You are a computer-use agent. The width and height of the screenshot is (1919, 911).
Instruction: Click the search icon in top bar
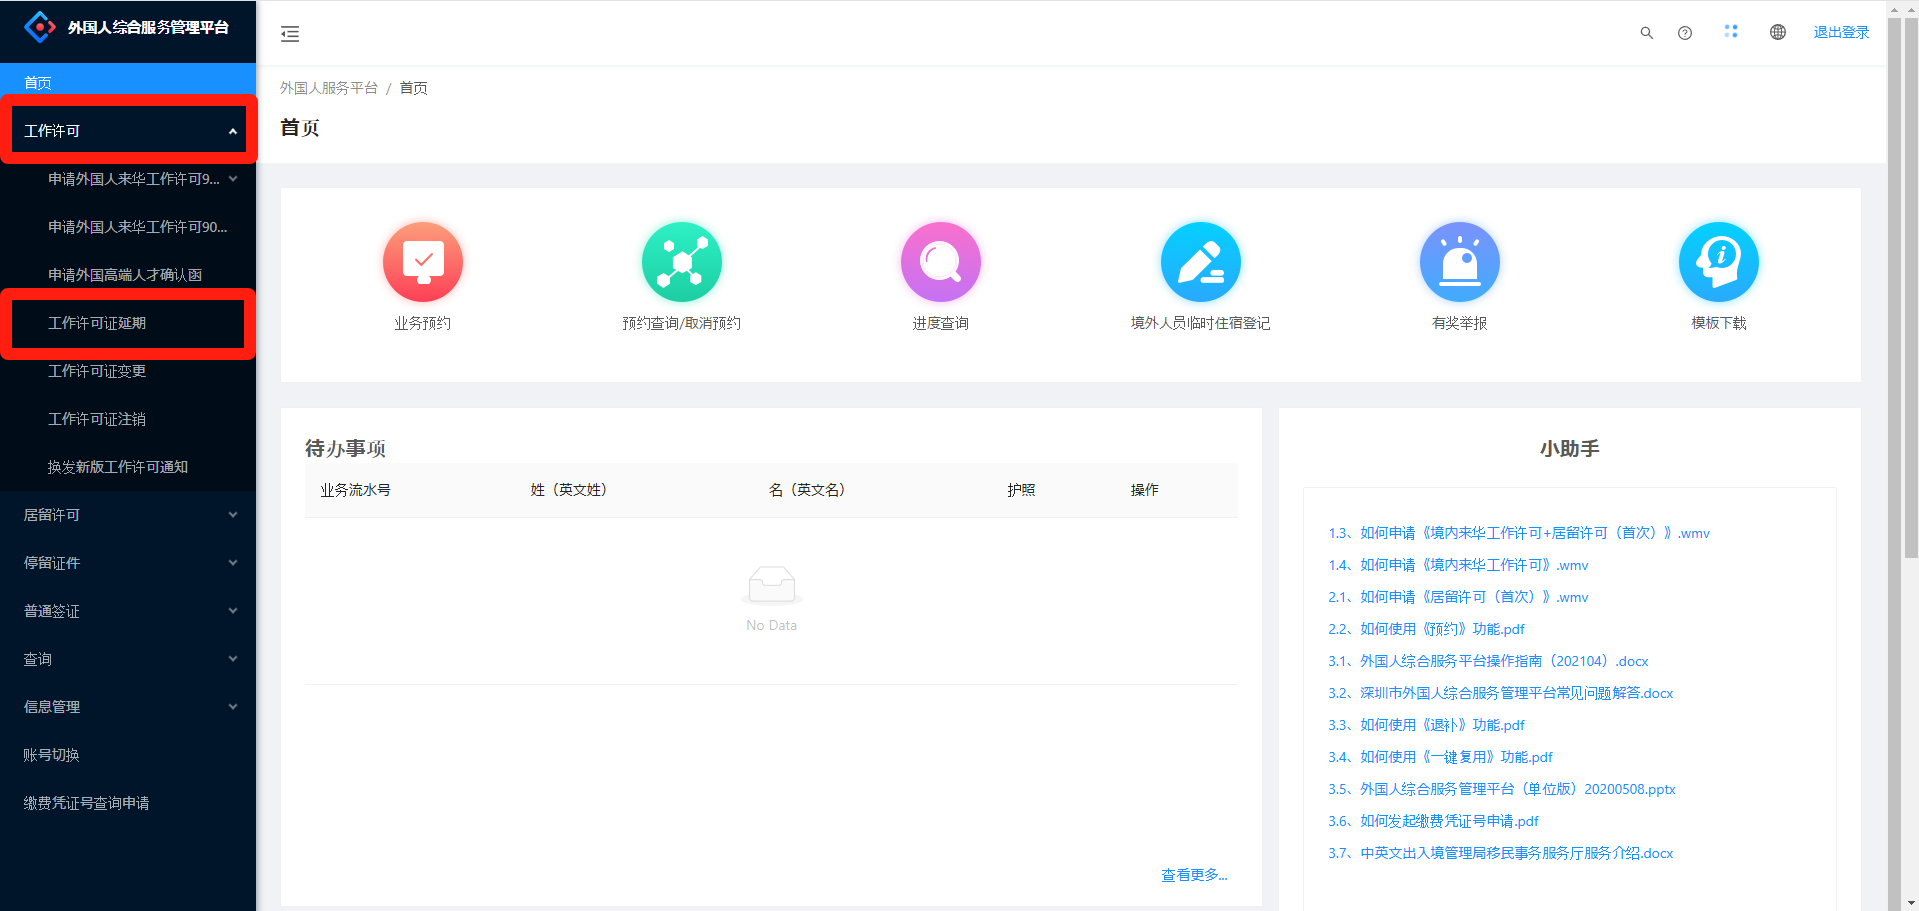coord(1646,33)
